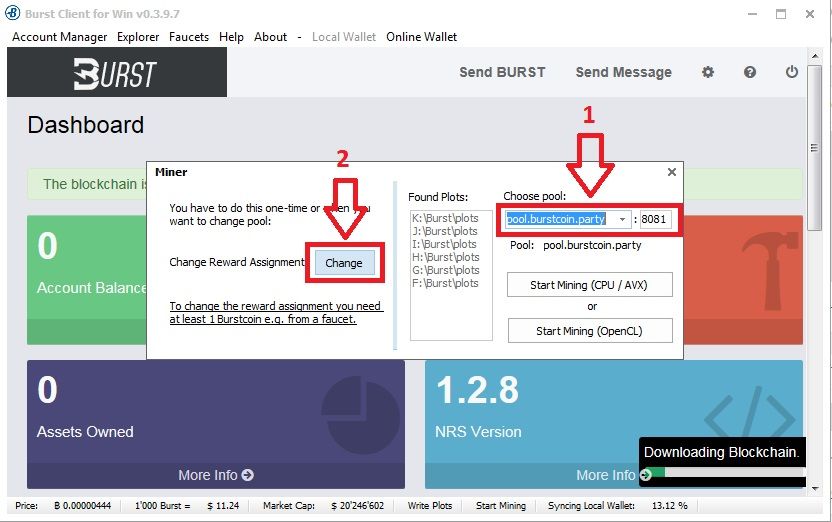The image size is (832, 522).
Task: Click the Syncing Local Wallet 13.12 % status
Action: coord(618,506)
